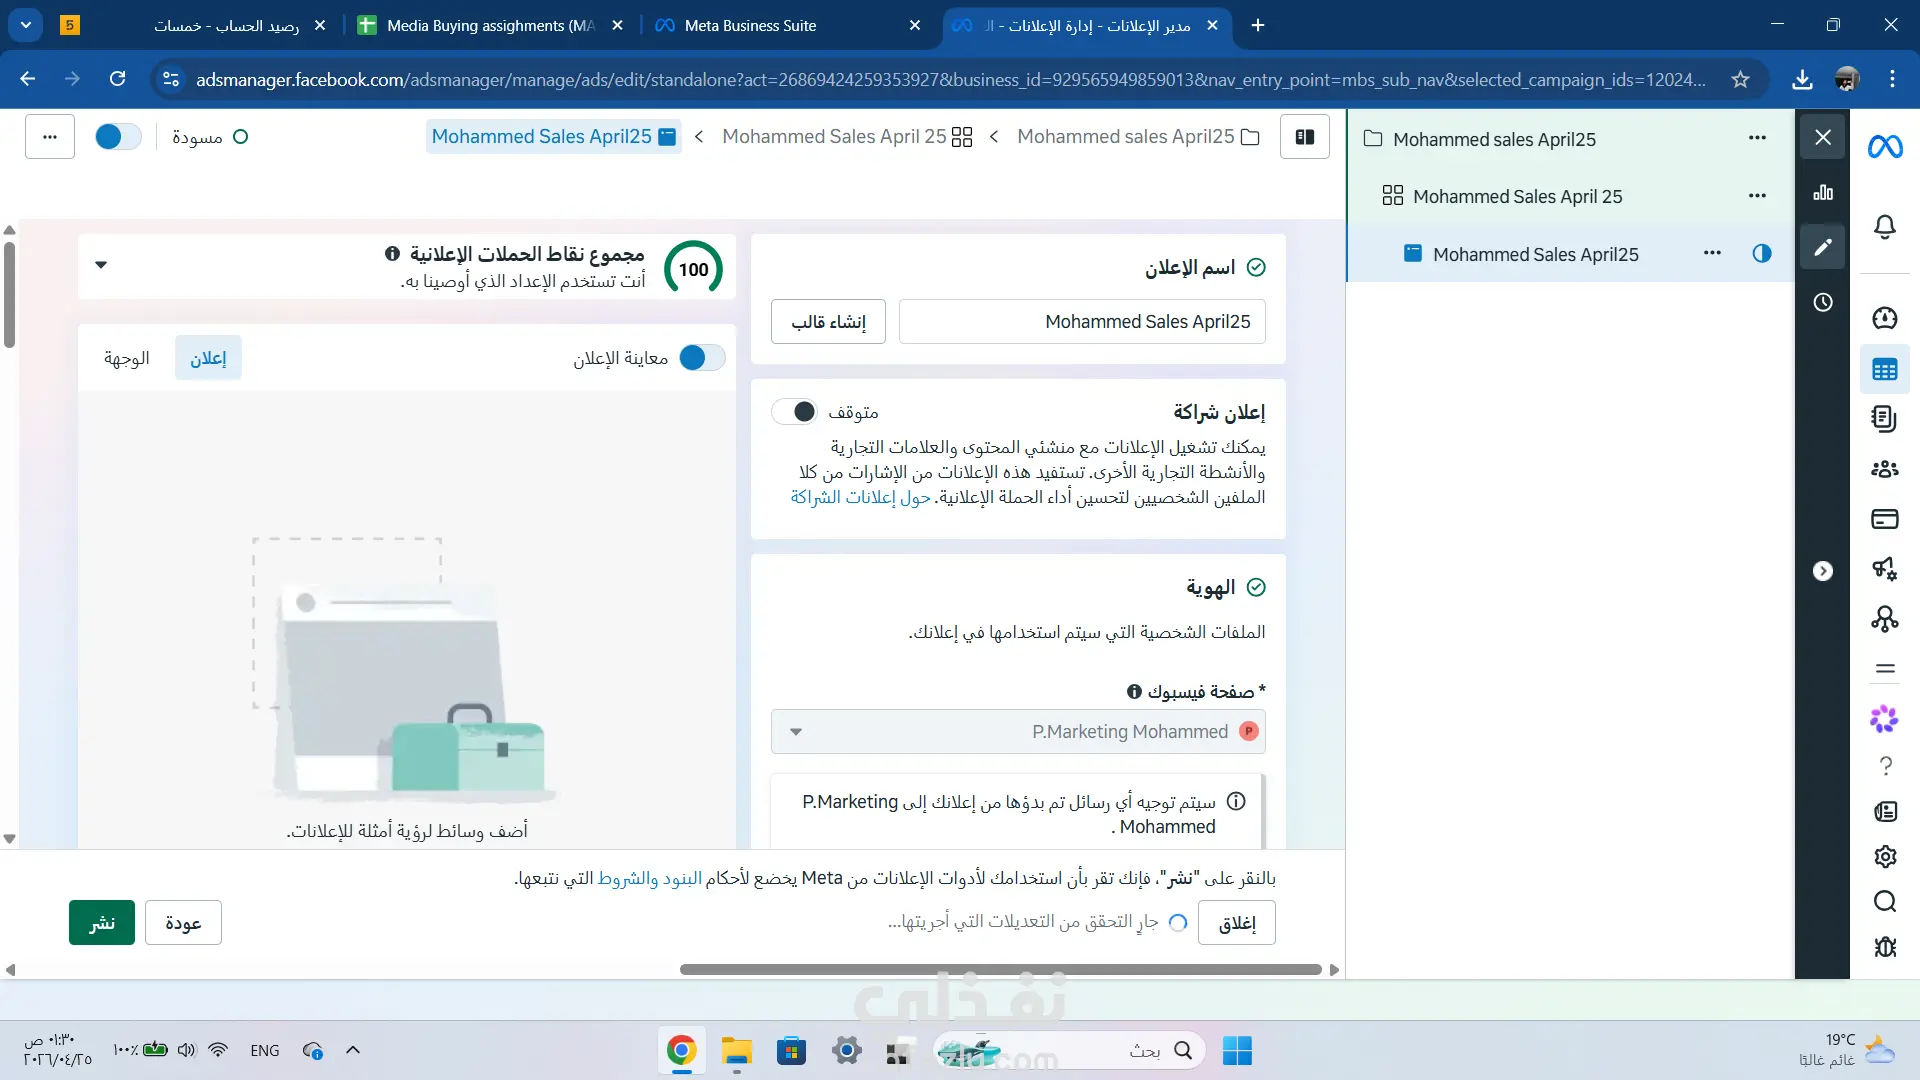Click the 100 campaign score progress ring
1920x1080 pixels.
click(x=693, y=268)
